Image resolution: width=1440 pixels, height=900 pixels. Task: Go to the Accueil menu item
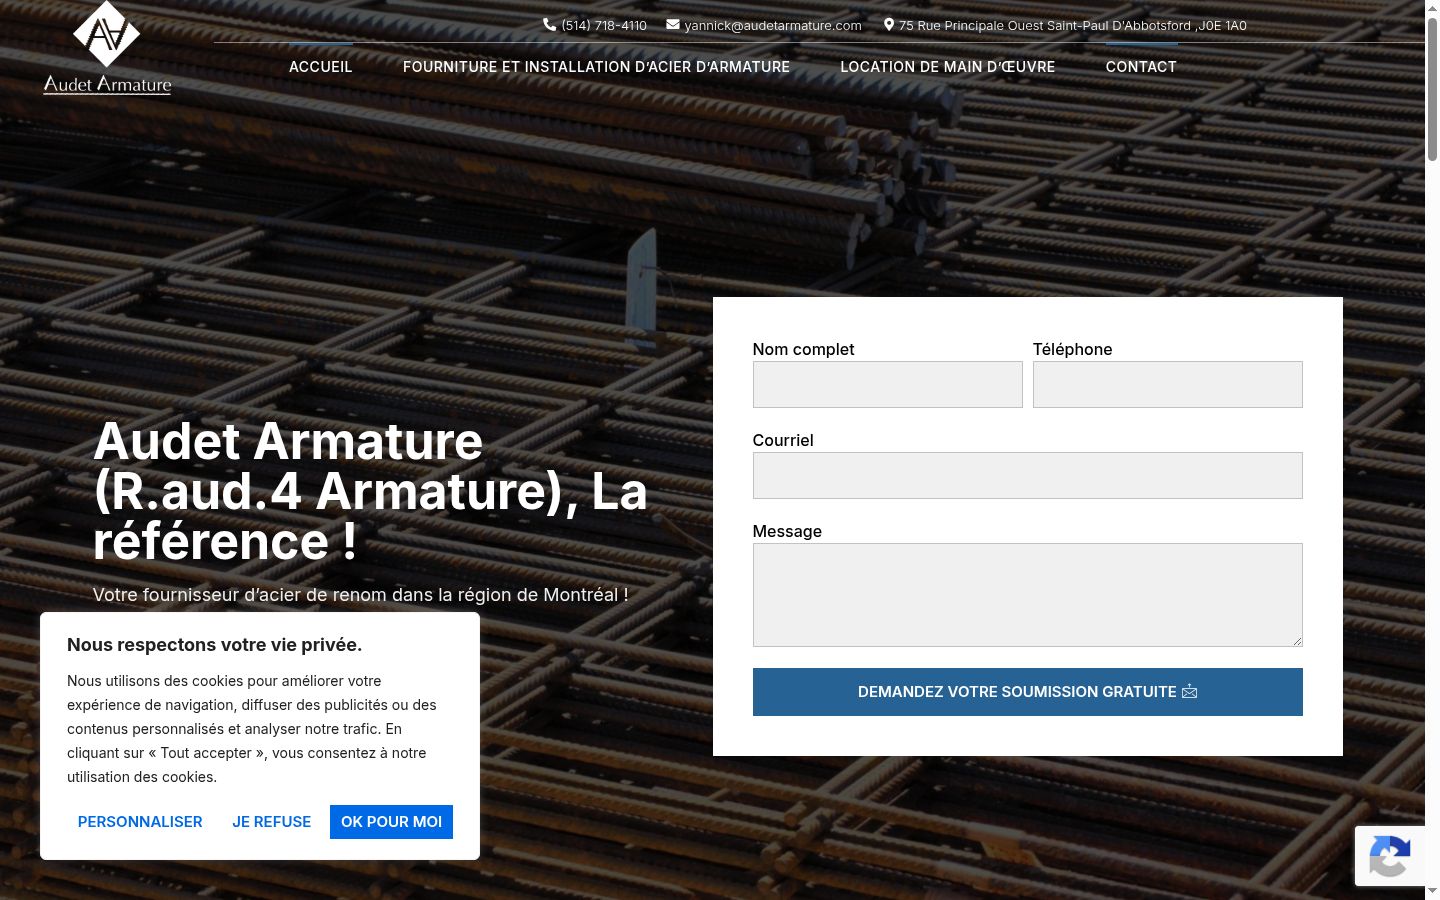(320, 67)
